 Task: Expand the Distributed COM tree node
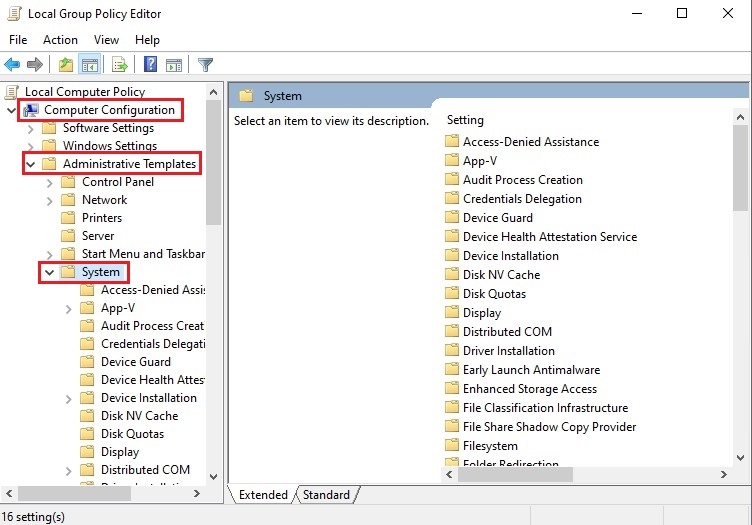[x=69, y=471]
